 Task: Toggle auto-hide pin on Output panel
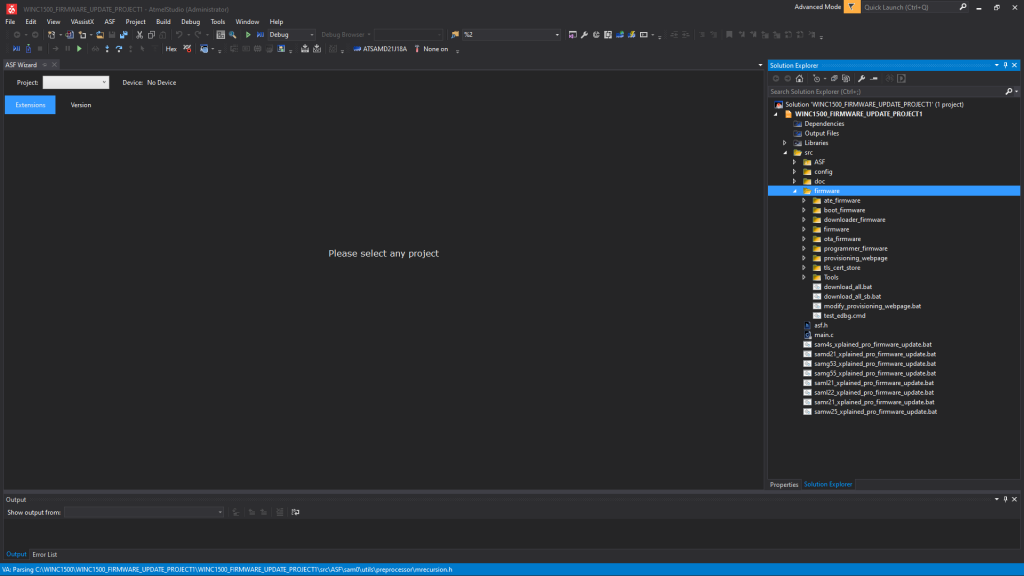pos(1006,500)
